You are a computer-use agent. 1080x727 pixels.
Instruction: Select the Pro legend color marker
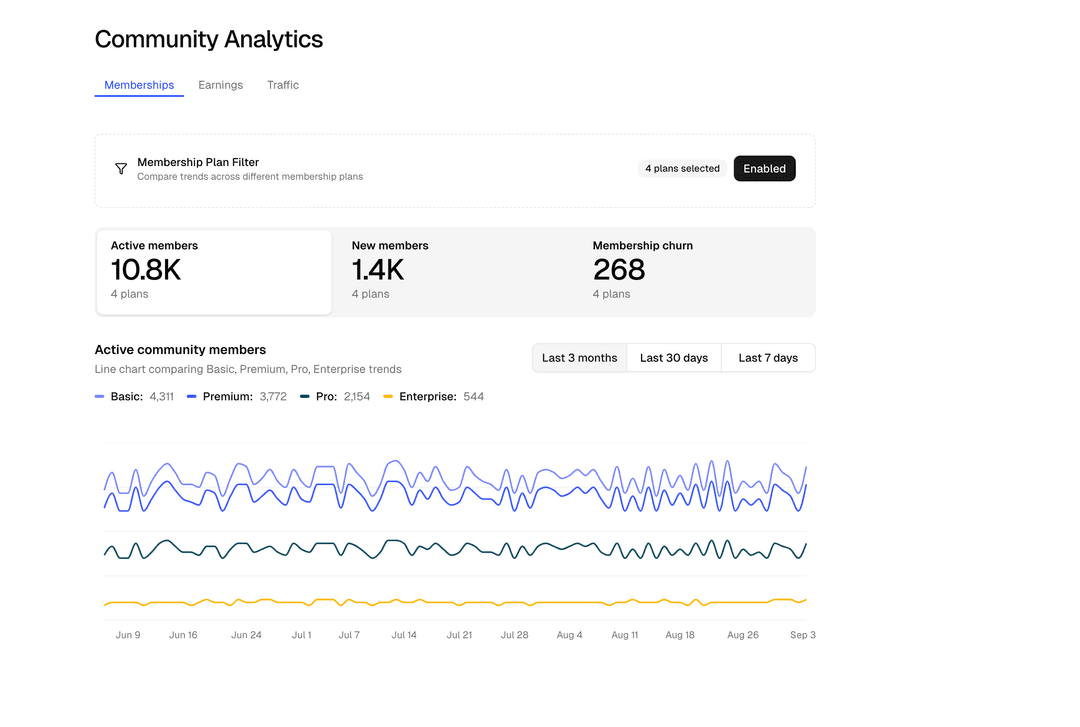pos(306,396)
